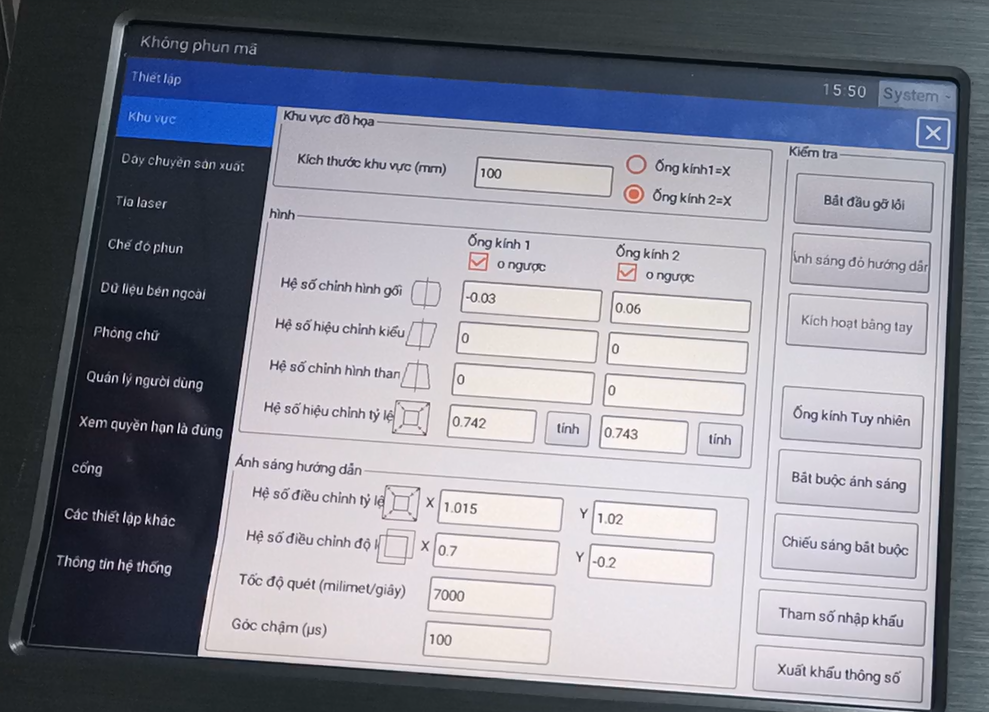Image resolution: width=989 pixels, height=712 pixels.
Task: Click tính button next to 0.742
Action: click(568, 427)
